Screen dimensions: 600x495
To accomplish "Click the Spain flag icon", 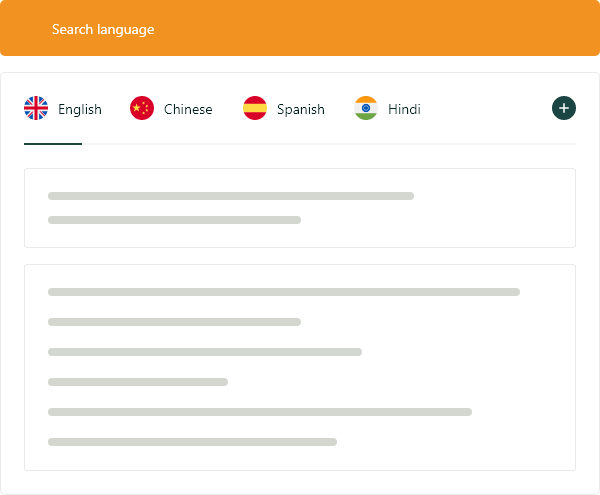I will [255, 109].
